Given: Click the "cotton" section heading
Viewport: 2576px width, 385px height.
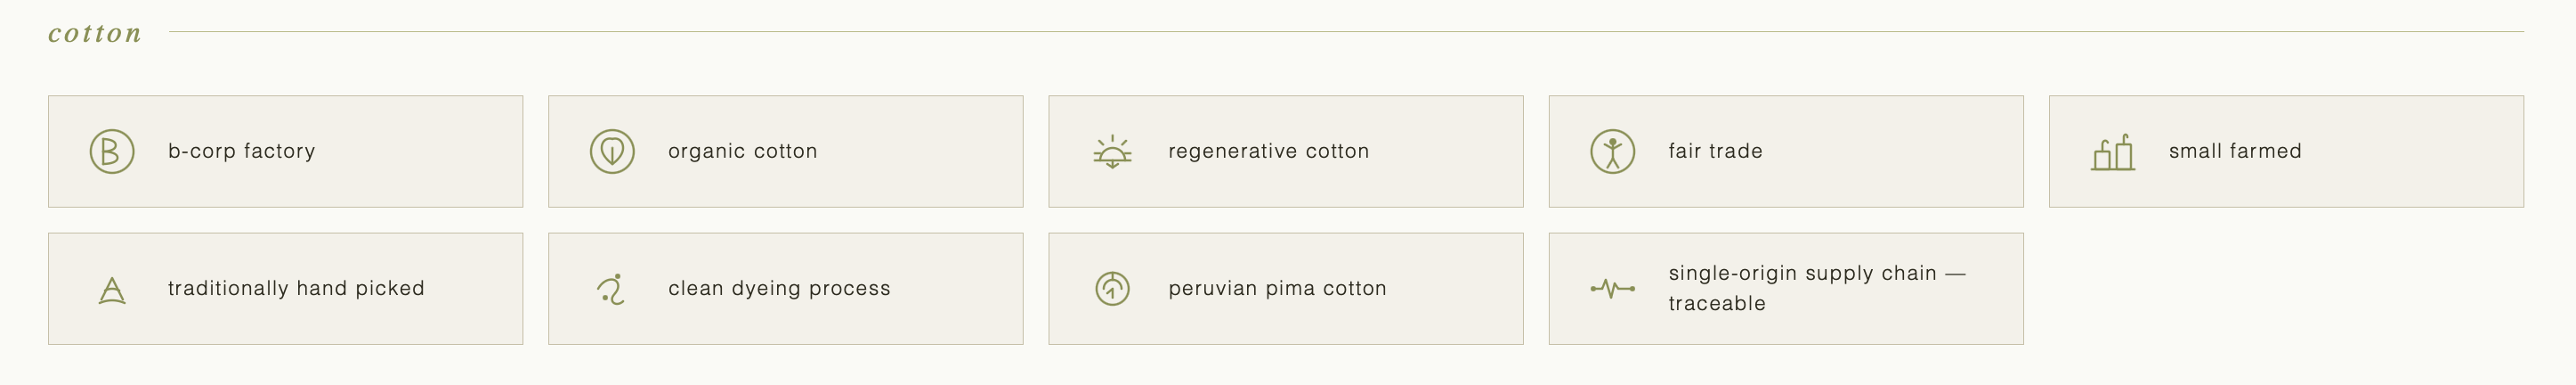Looking at the screenshot, I should click(x=95, y=34).
